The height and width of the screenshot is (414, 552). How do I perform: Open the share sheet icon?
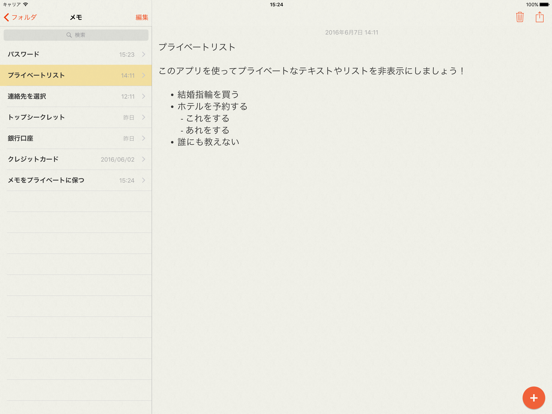point(540,17)
